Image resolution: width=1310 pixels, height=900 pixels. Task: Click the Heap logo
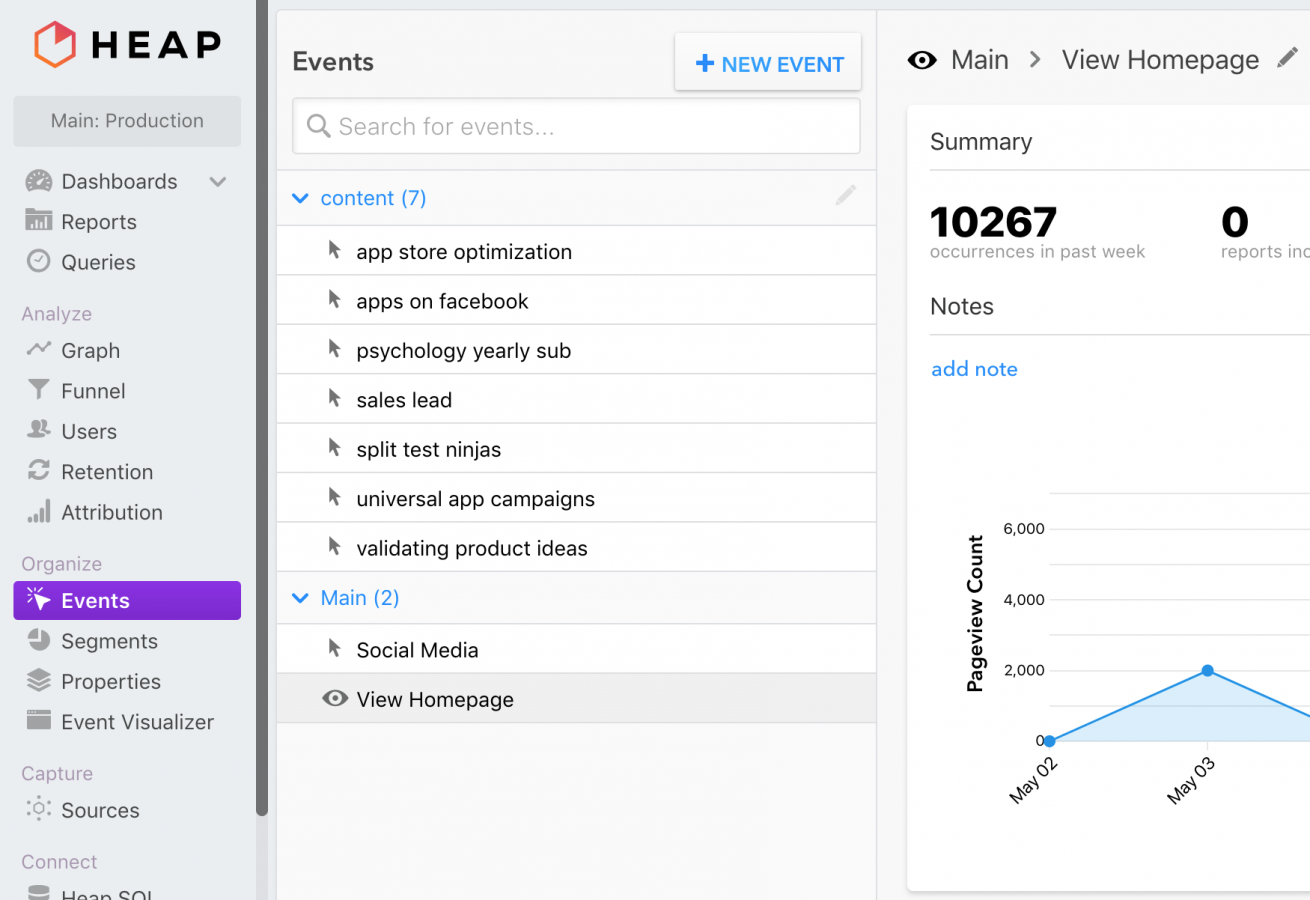click(x=127, y=44)
